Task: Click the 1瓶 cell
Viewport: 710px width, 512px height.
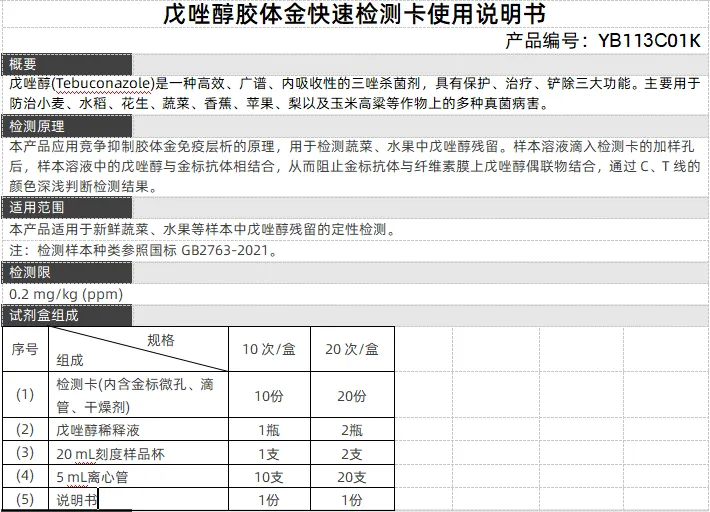Action: (269, 429)
